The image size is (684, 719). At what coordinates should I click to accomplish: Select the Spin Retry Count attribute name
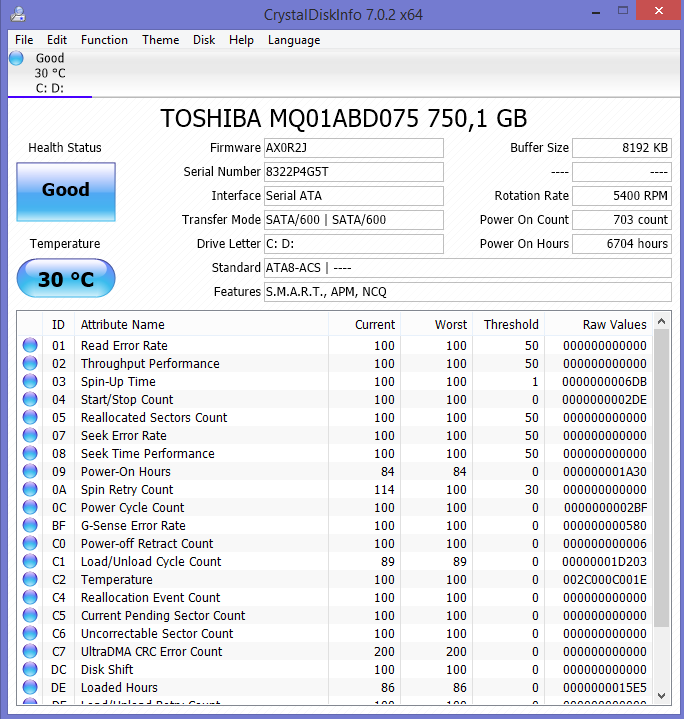click(x=127, y=490)
